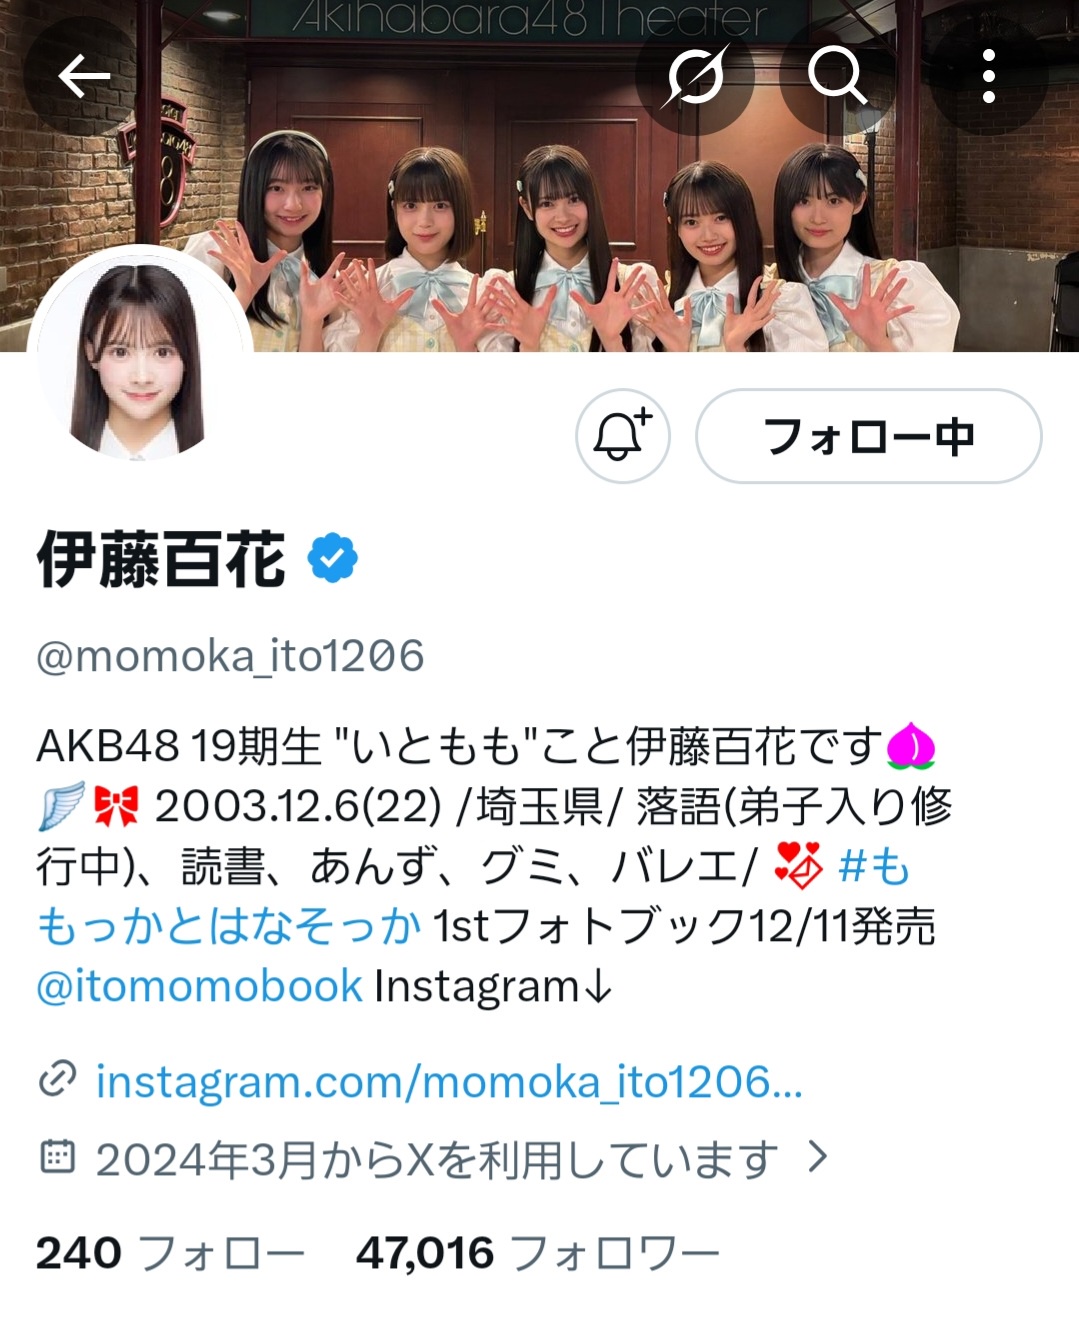Expand the chevron after the join date
The height and width of the screenshot is (1334, 1079).
[818, 1158]
